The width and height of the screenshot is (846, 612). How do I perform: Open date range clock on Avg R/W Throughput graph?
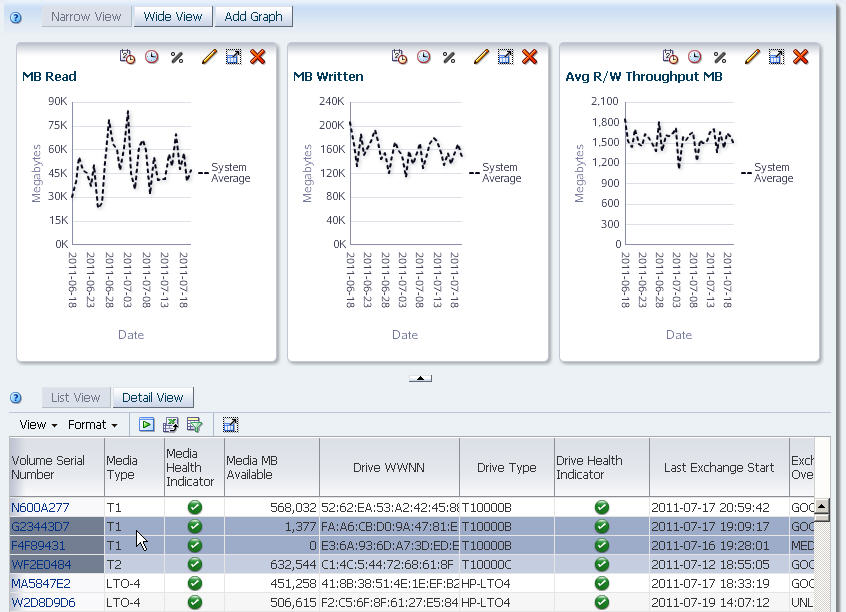(694, 57)
